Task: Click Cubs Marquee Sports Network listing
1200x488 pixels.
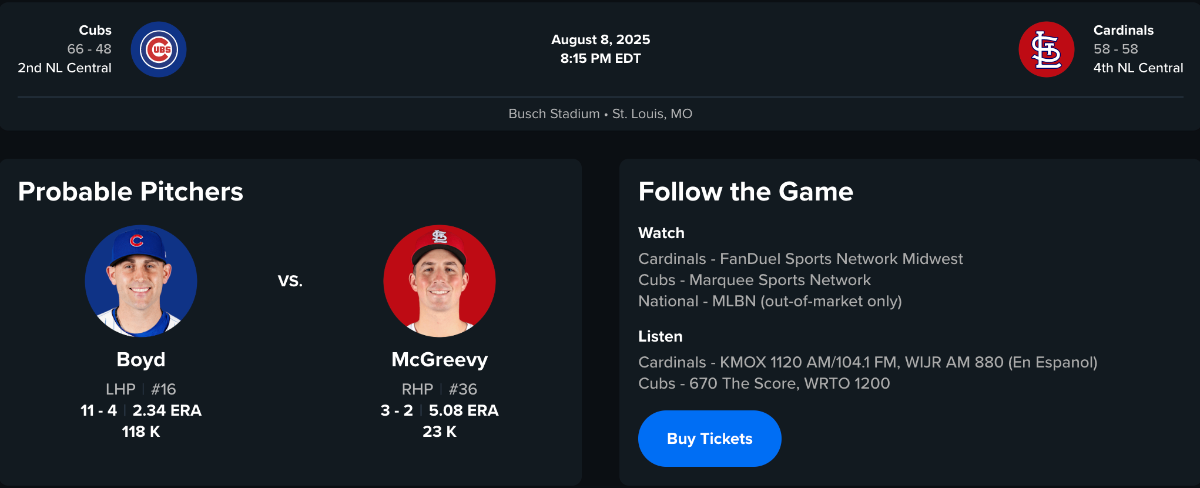Action: [754, 280]
